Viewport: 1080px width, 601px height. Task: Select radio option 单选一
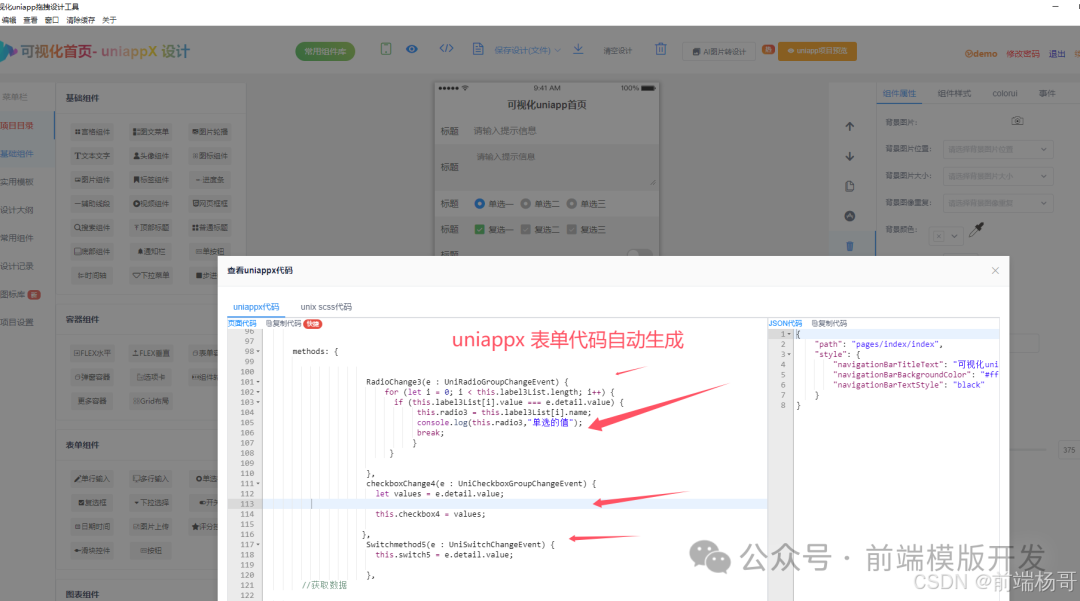(479, 204)
